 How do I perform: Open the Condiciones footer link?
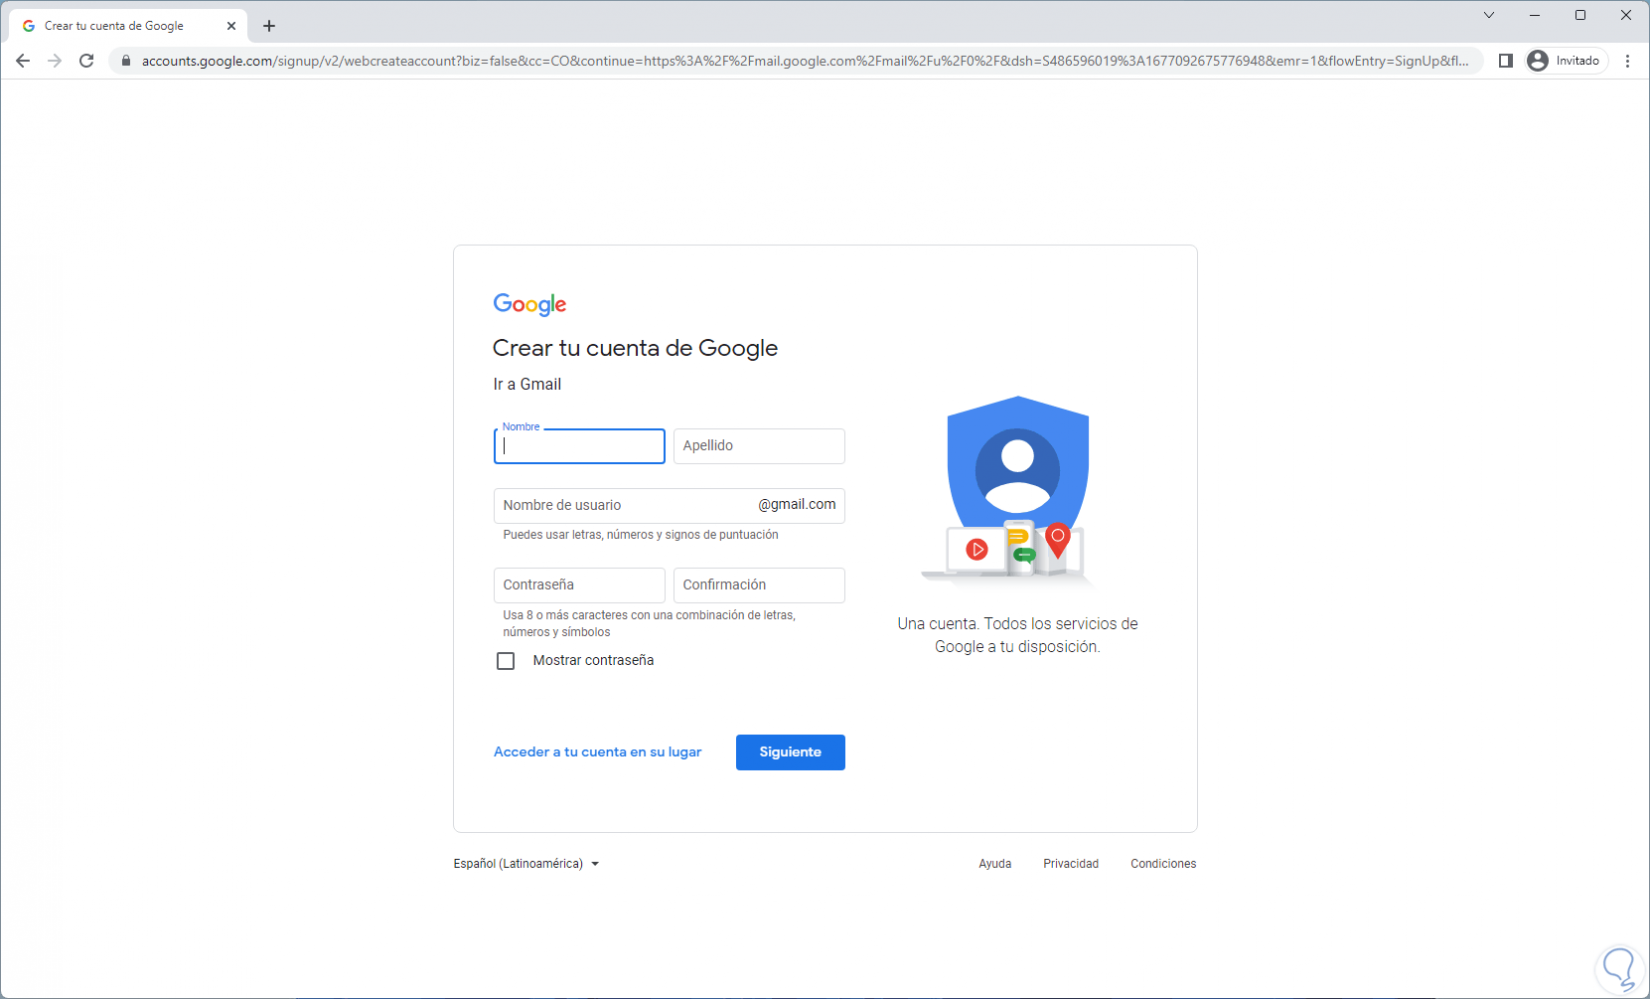pos(1163,864)
